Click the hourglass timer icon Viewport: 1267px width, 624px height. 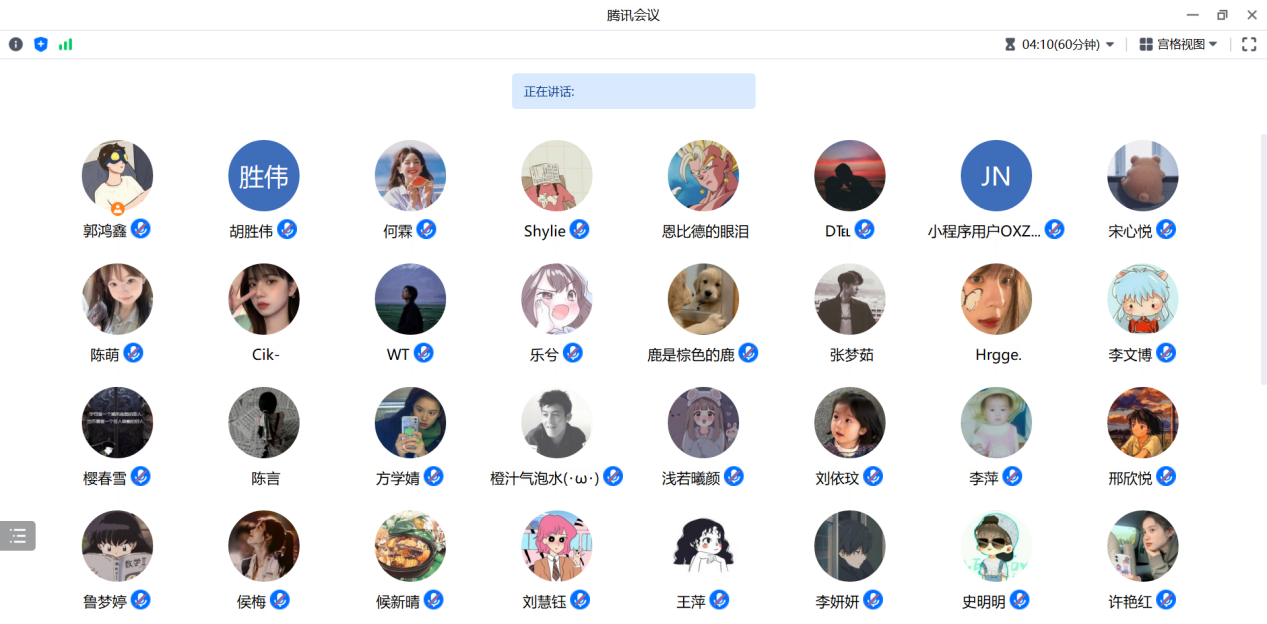[x=1010, y=44]
